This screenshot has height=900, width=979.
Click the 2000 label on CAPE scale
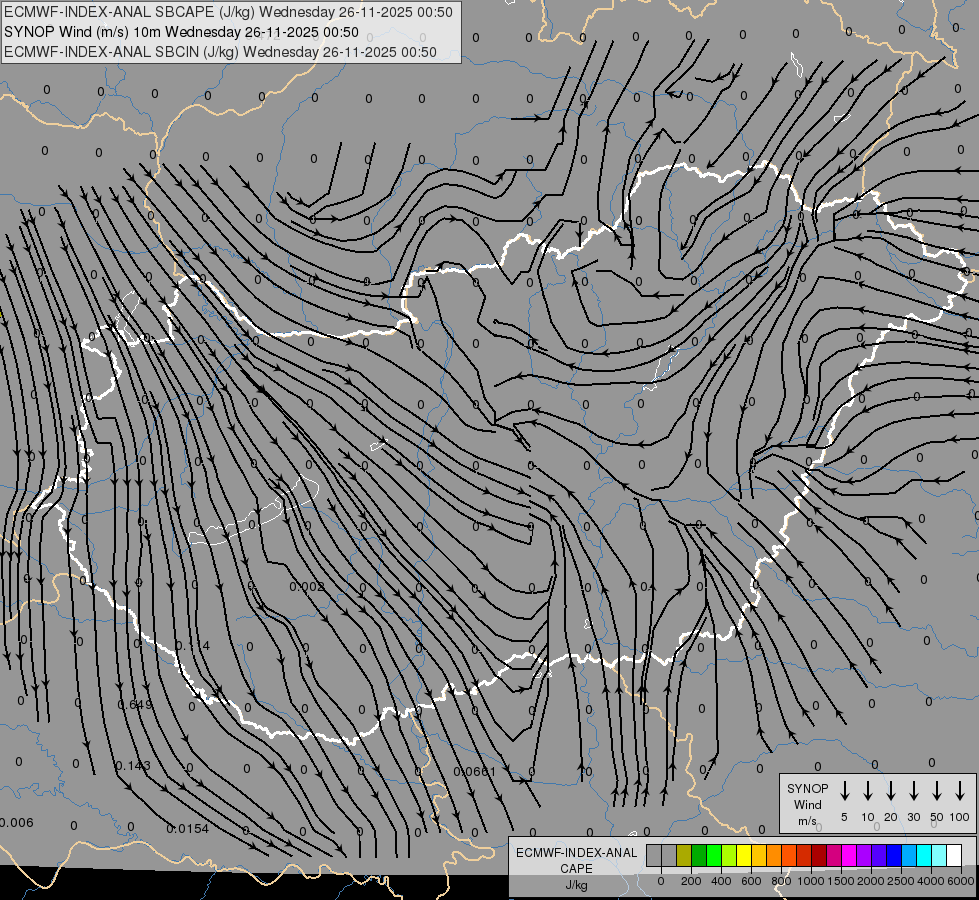click(871, 881)
